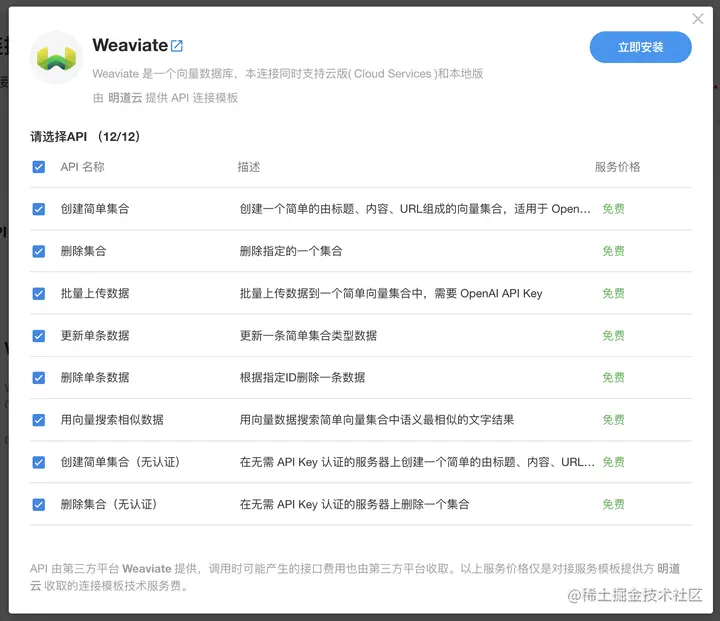The width and height of the screenshot is (720, 621).
Task: Select the 创建简单集合（无认证） API name
Action: tap(121, 462)
